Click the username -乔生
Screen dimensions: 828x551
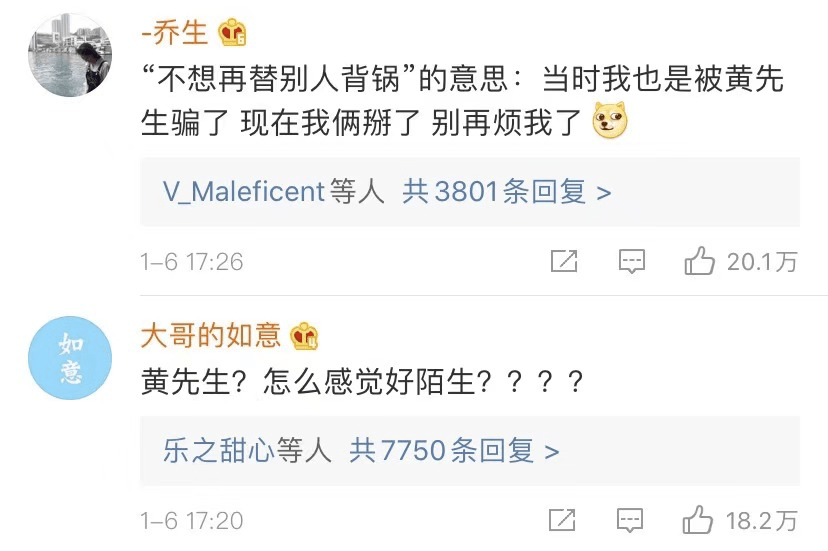pos(174,33)
